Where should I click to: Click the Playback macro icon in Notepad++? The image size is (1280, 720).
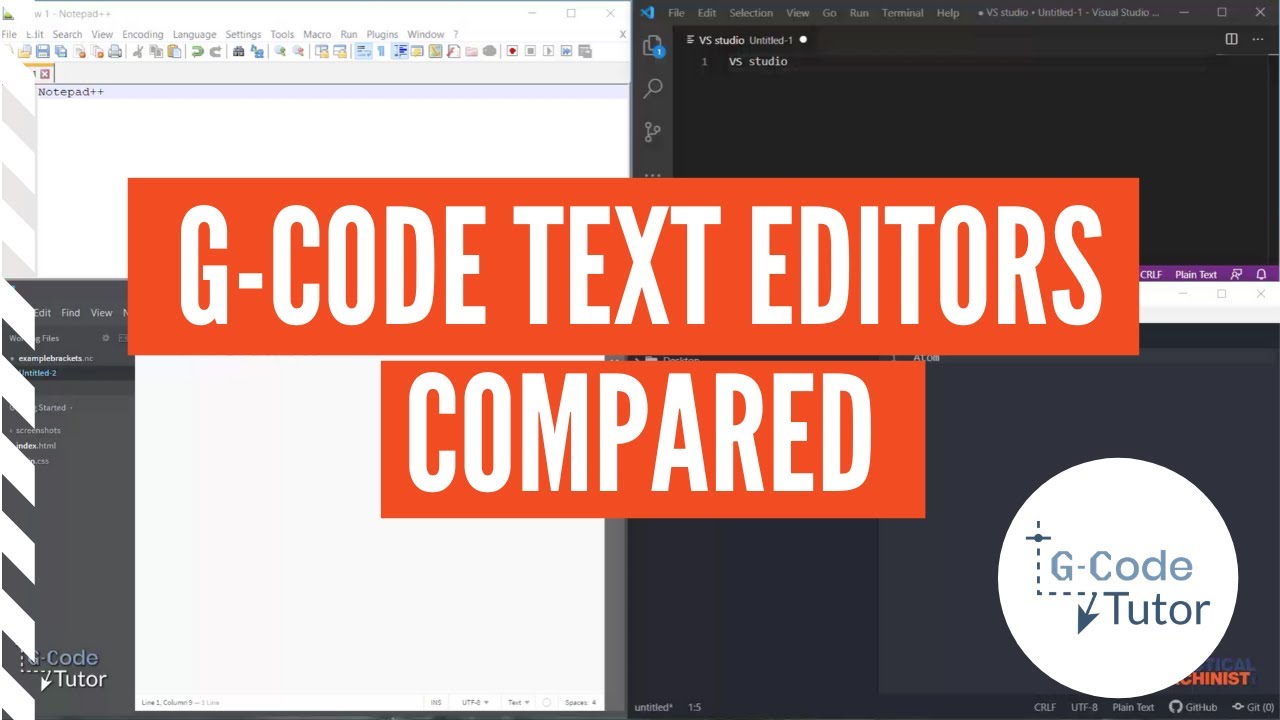click(x=548, y=51)
